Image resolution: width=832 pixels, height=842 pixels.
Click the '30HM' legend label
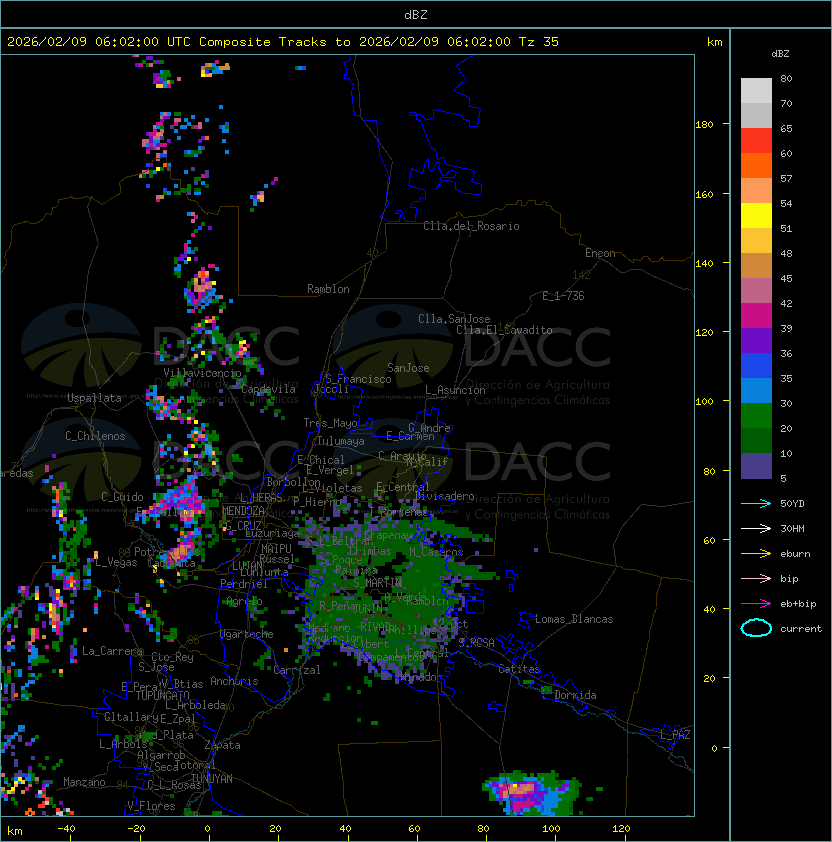click(792, 528)
